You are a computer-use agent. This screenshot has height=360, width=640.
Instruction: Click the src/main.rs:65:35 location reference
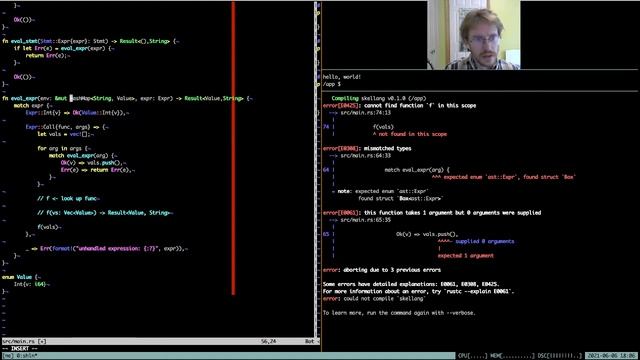coord(365,220)
